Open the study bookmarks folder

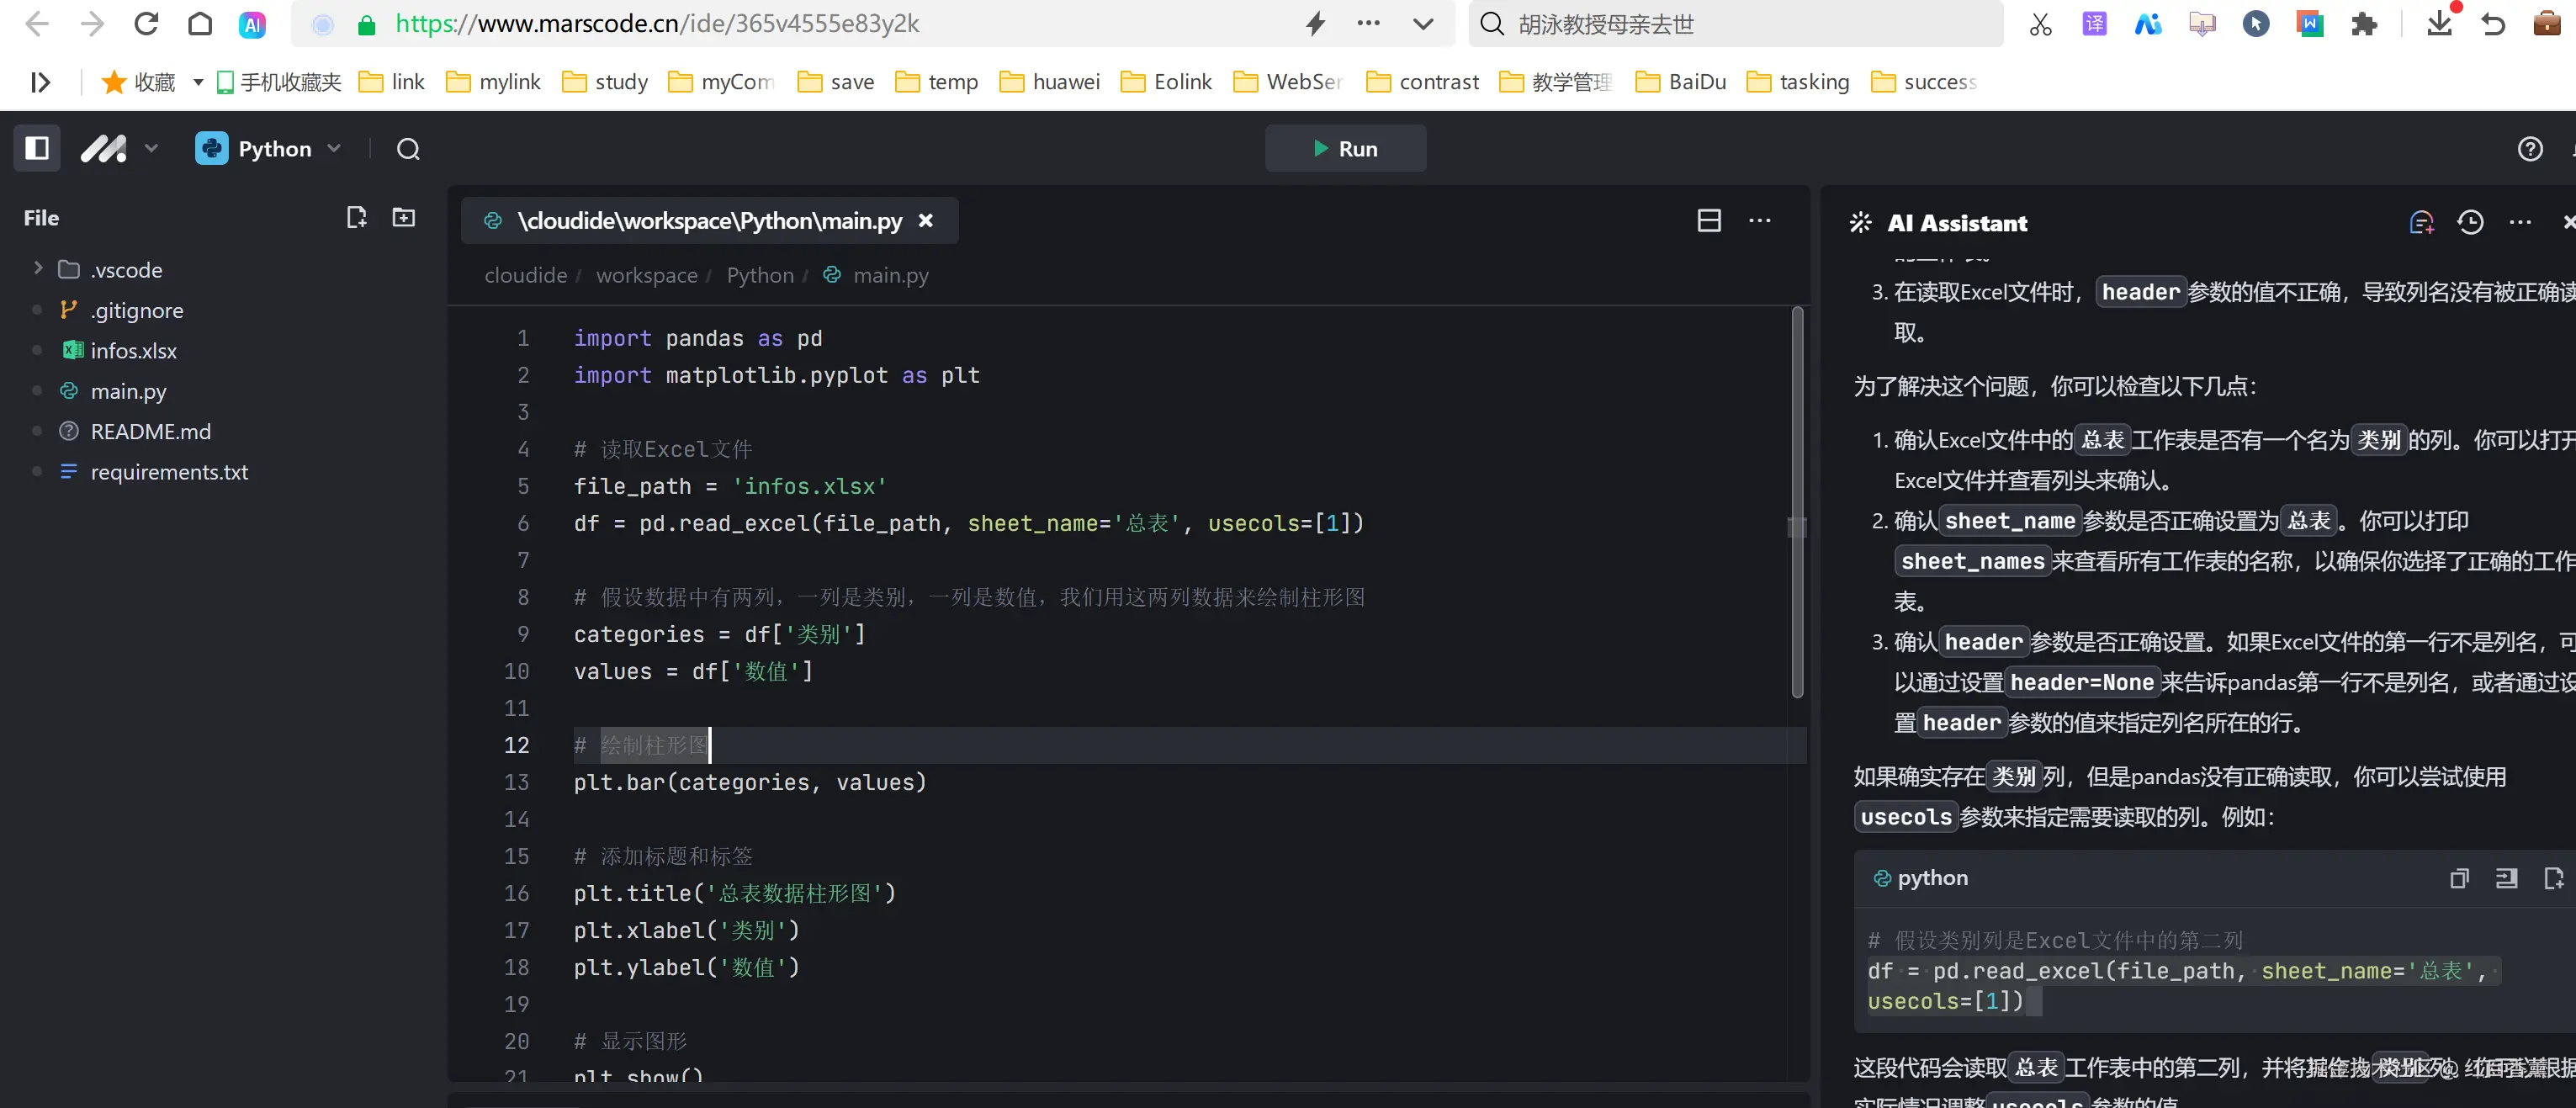click(x=605, y=81)
